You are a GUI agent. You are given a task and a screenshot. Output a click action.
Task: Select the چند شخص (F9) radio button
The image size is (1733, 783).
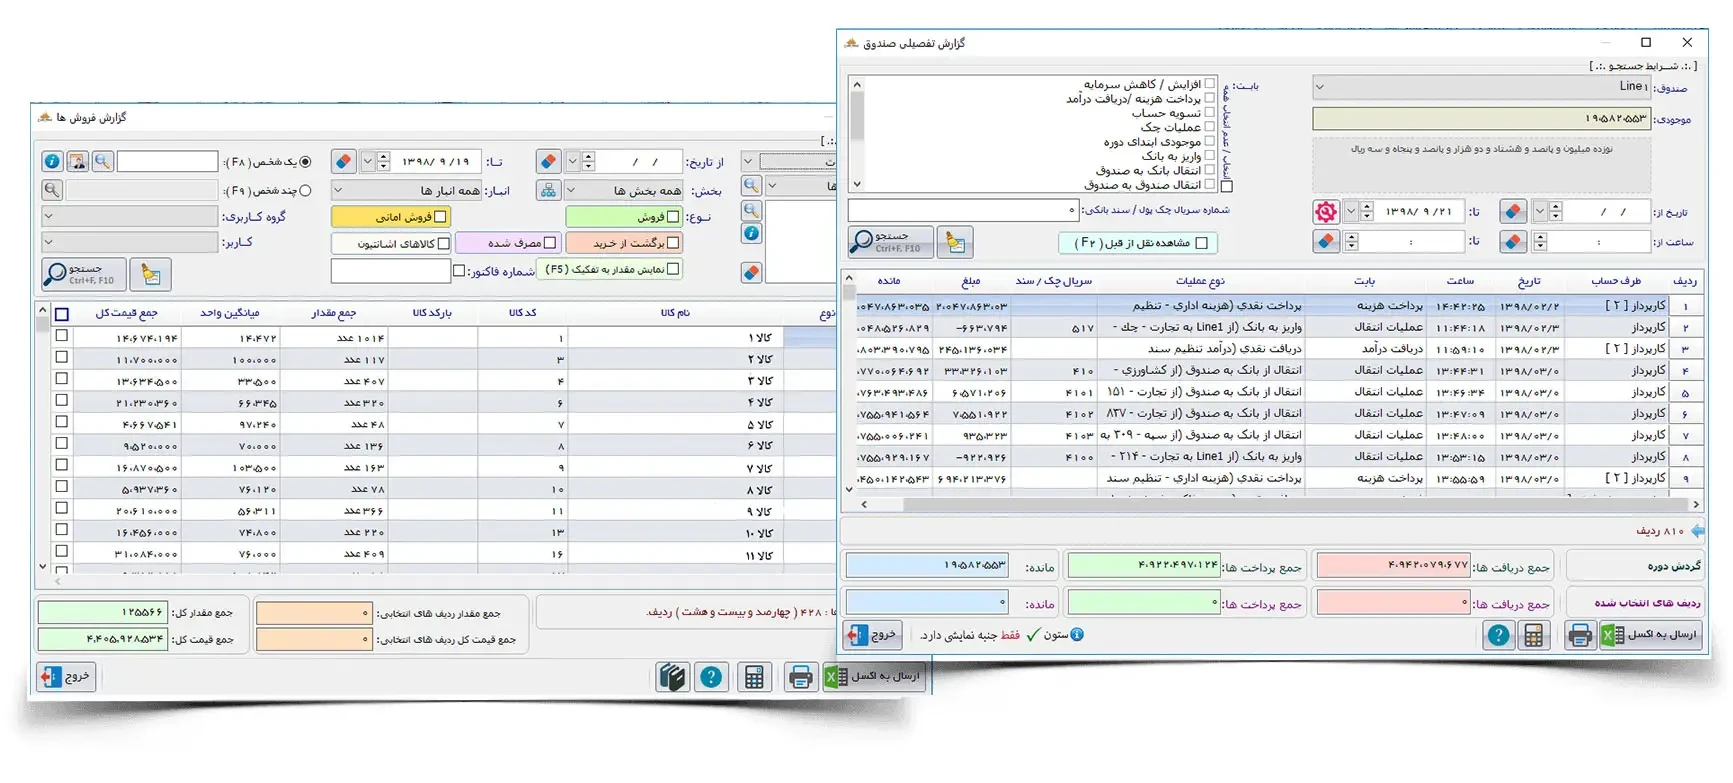305,190
